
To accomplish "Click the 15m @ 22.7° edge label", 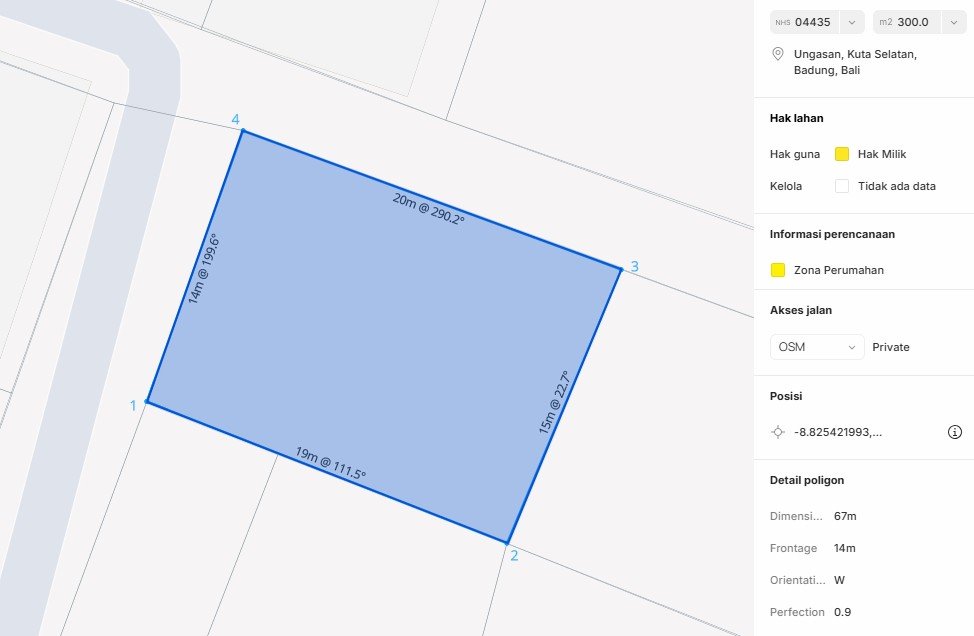I will coord(554,403).
